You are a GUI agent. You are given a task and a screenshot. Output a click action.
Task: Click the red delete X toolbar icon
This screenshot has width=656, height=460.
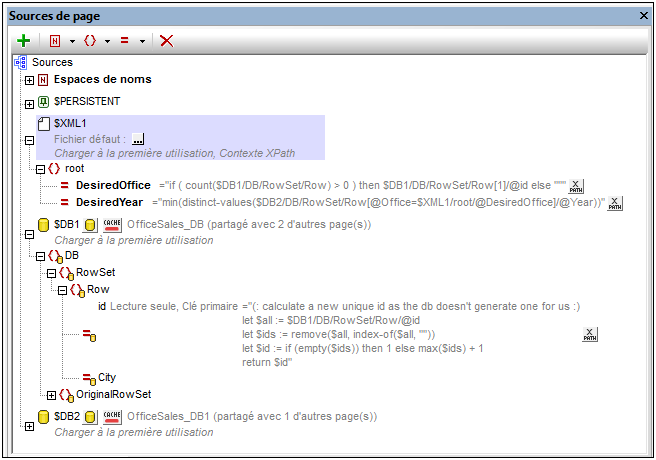[167, 41]
